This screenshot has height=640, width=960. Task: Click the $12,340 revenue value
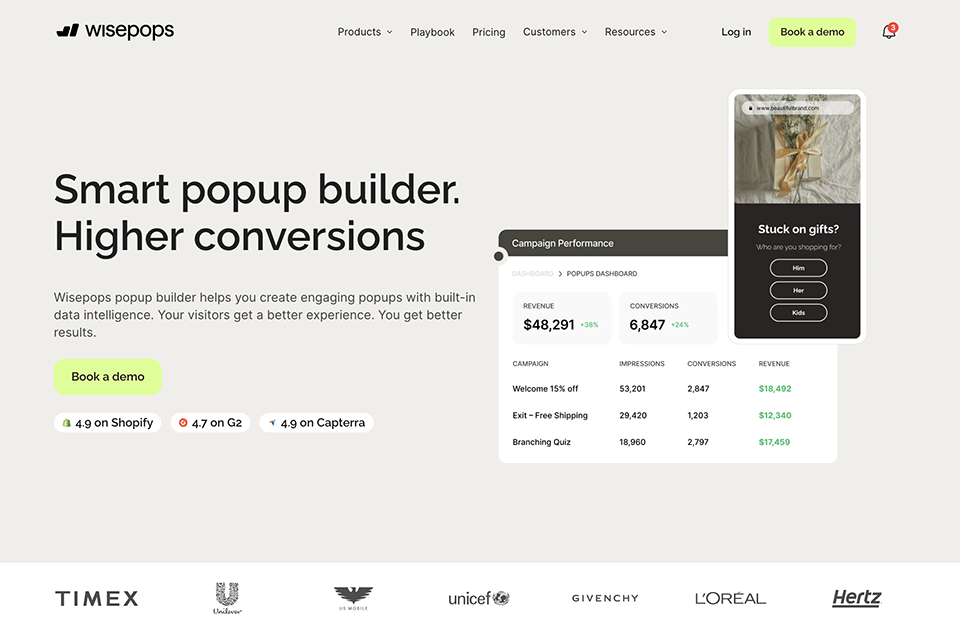click(x=774, y=415)
